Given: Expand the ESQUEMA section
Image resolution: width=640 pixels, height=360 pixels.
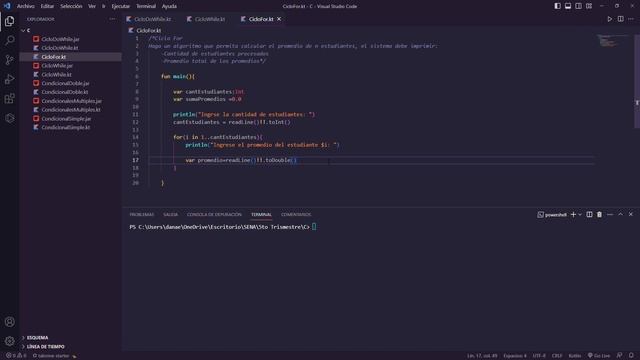Looking at the screenshot, I should [37, 338].
